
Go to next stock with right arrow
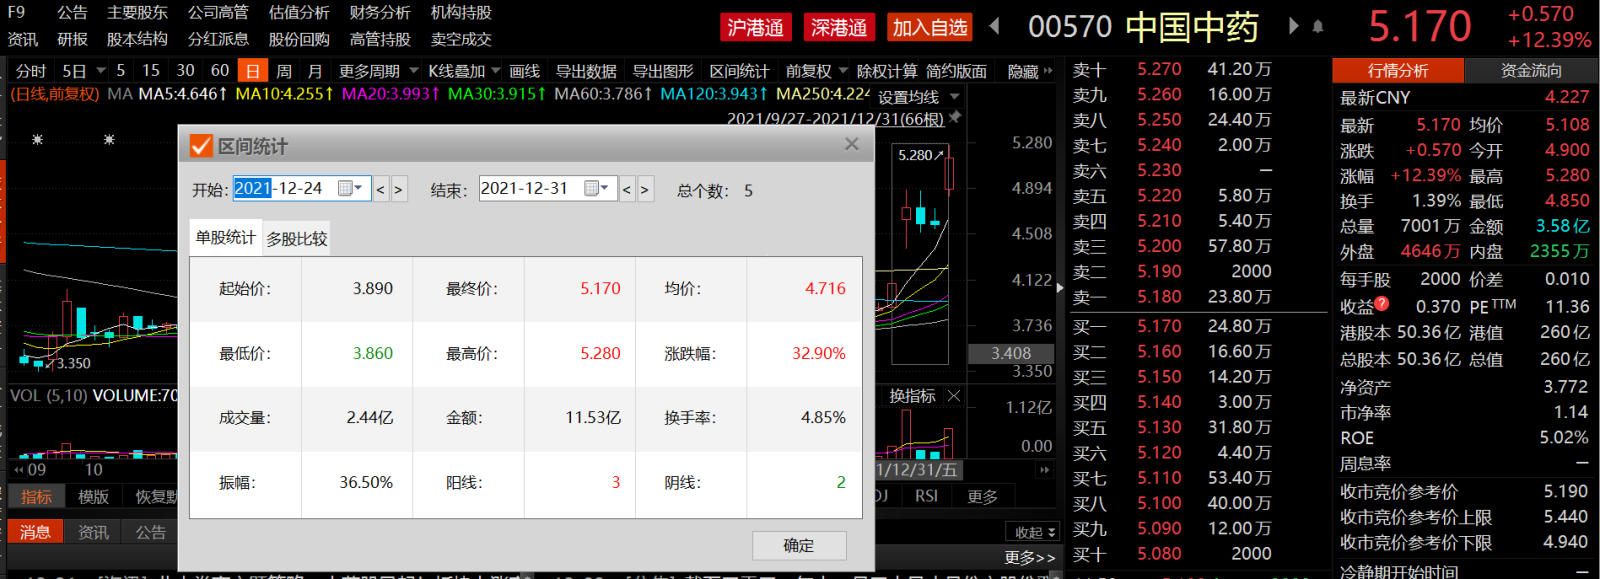(1293, 26)
